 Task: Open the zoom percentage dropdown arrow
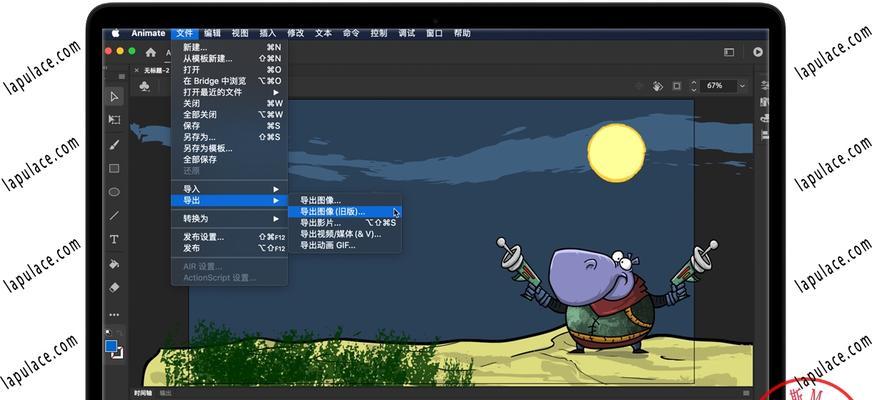click(x=742, y=86)
